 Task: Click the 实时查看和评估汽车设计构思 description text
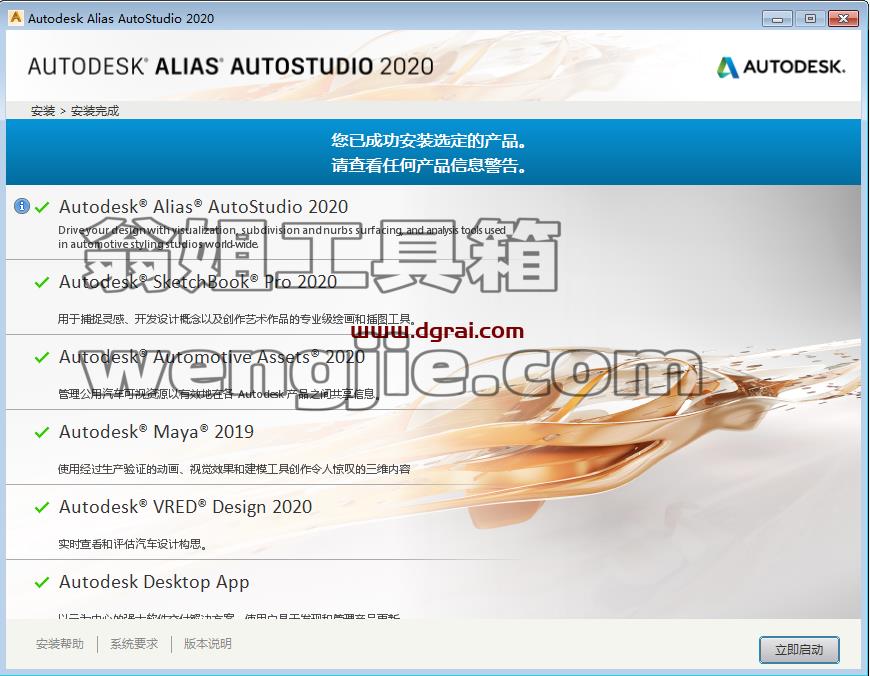(x=133, y=544)
